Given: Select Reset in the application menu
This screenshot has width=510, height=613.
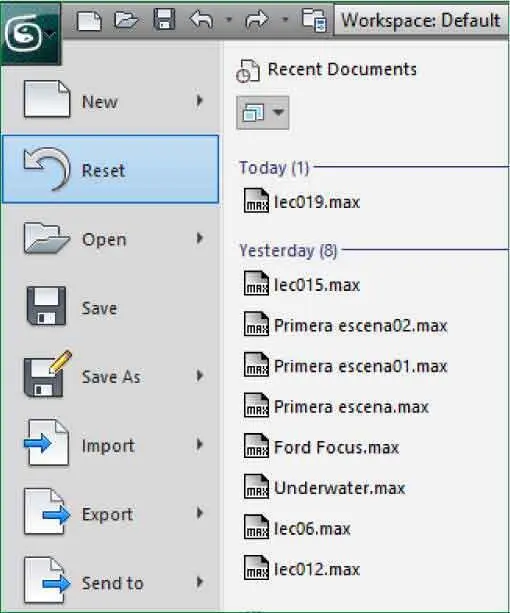Looking at the screenshot, I should (x=110, y=169).
